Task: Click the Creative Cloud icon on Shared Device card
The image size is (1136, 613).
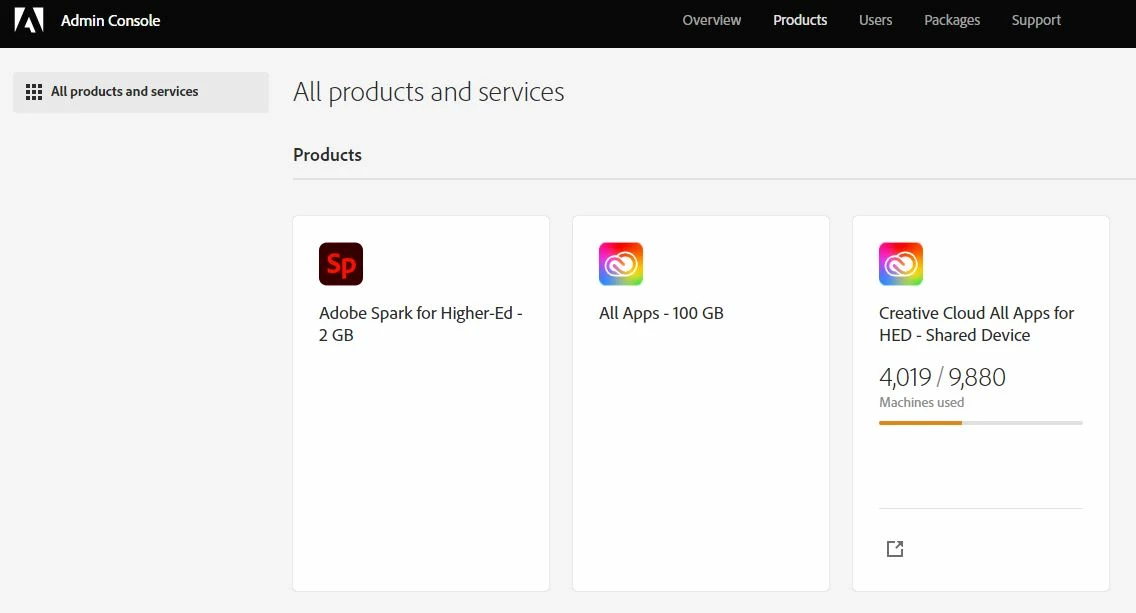Action: pyautogui.click(x=901, y=264)
